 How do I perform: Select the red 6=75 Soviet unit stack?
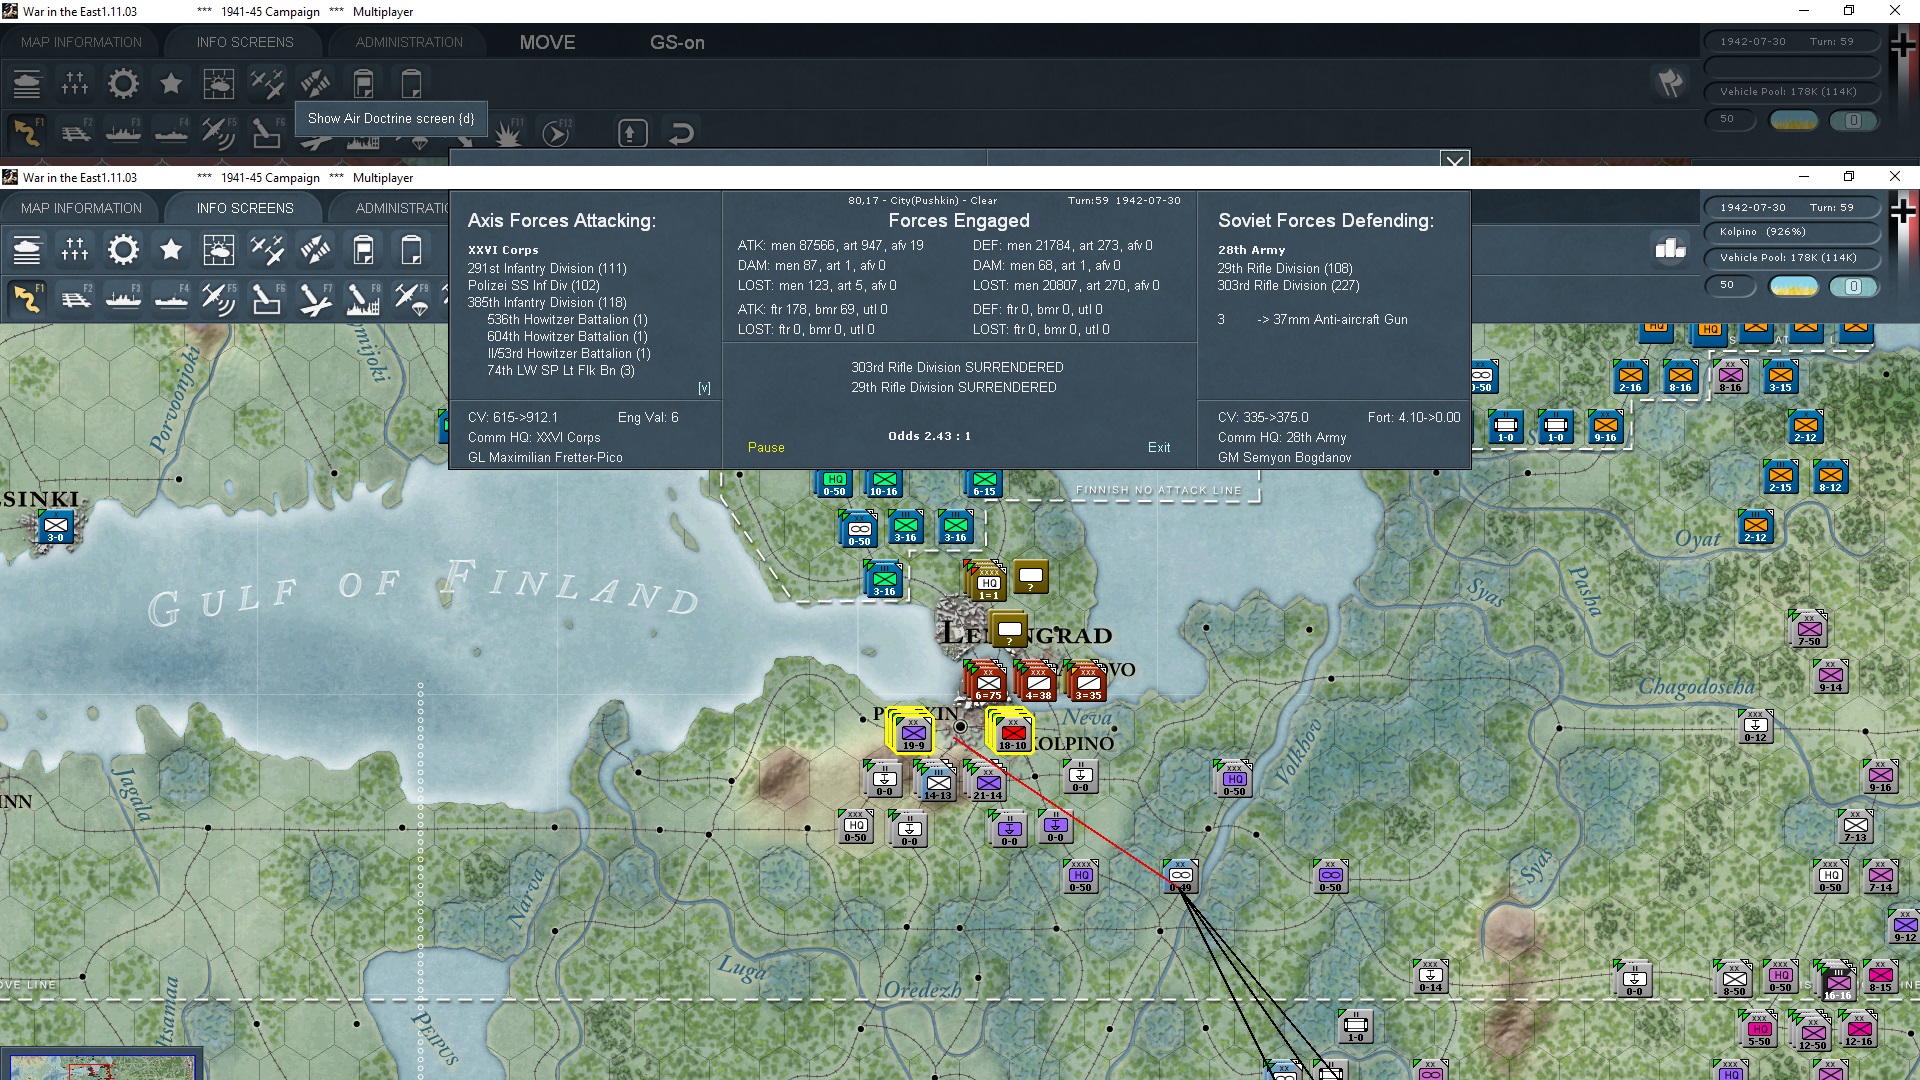987,681
